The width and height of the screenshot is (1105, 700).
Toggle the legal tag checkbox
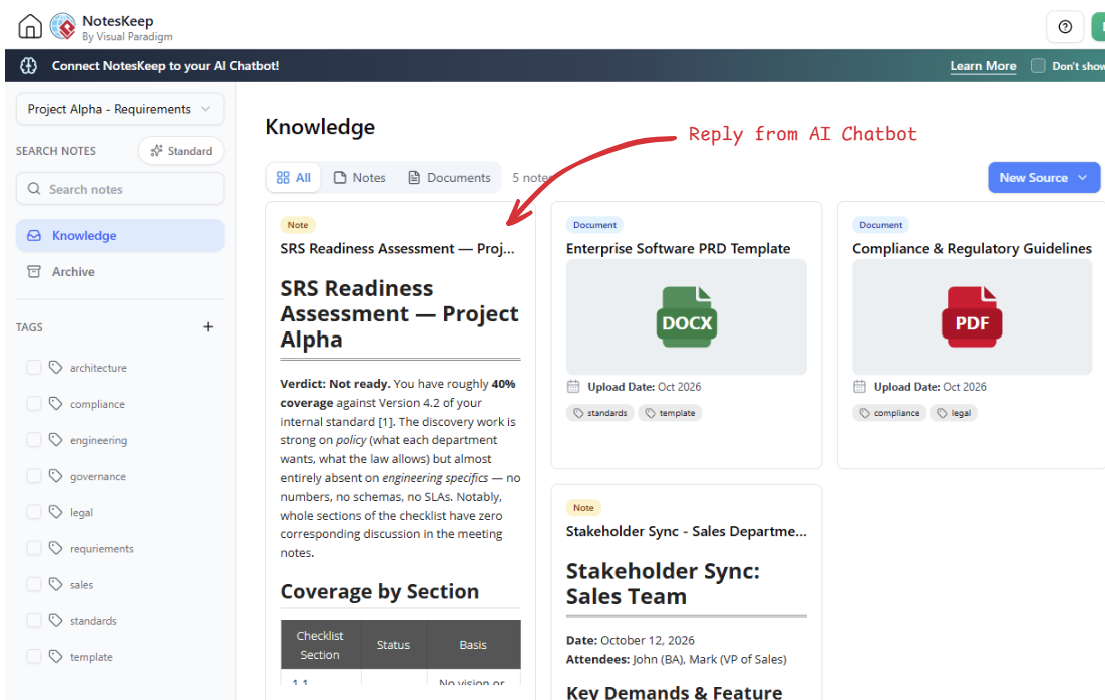[x=34, y=512]
